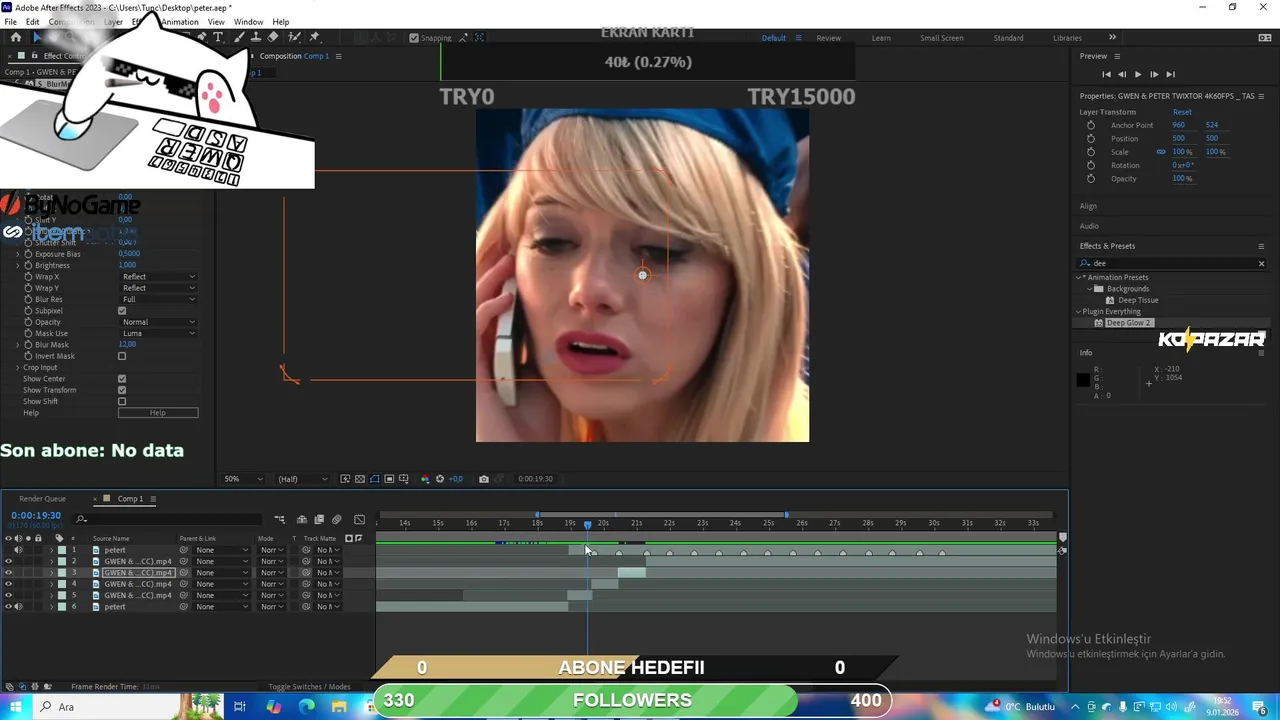Jump to first frame in Preview
1280x720 pixels.
[1106, 74]
